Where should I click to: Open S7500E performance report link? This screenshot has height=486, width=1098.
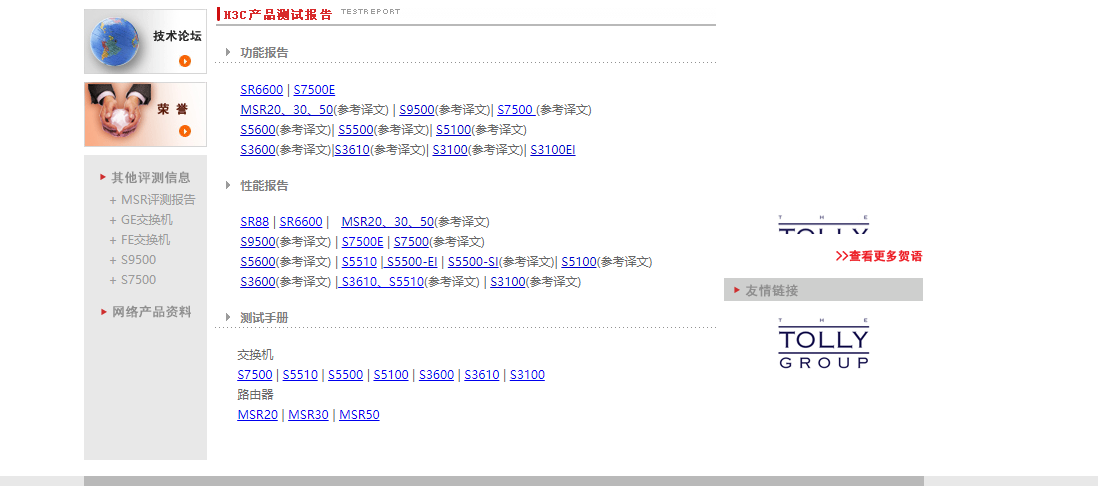pos(363,242)
